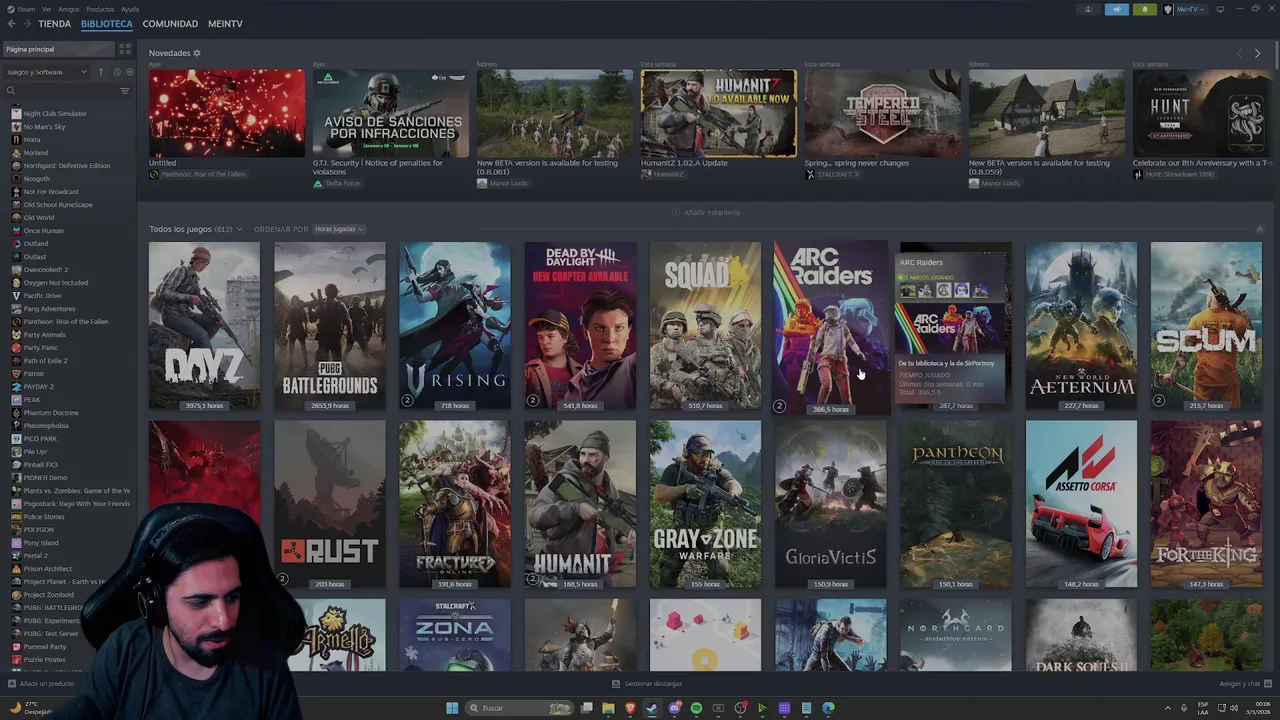1280x720 pixels.
Task: Open the Novedades settings gear
Action: tap(197, 53)
